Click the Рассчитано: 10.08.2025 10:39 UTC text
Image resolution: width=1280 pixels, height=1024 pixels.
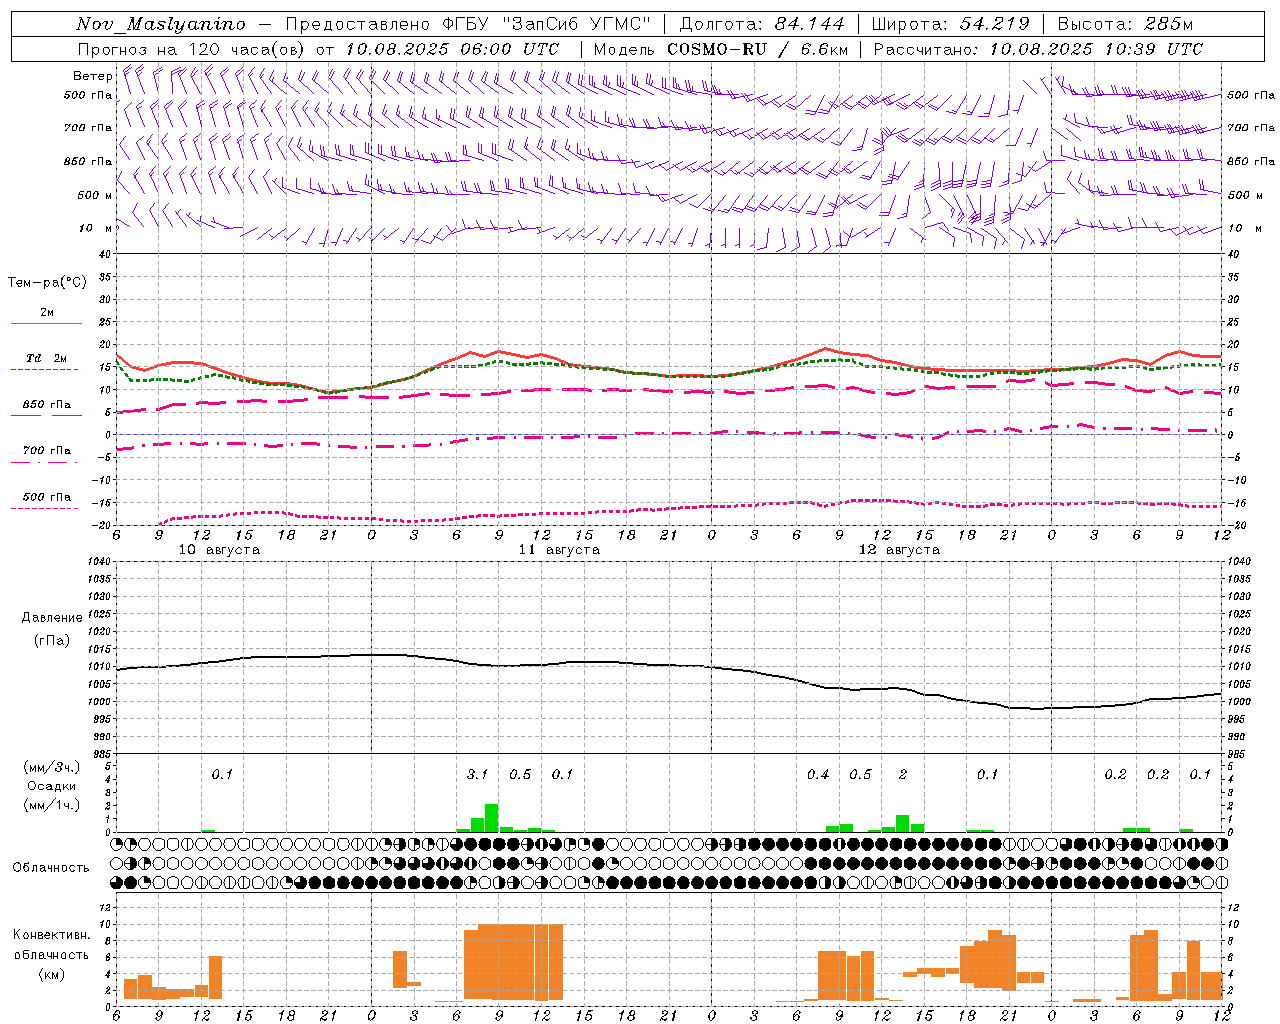click(1038, 49)
